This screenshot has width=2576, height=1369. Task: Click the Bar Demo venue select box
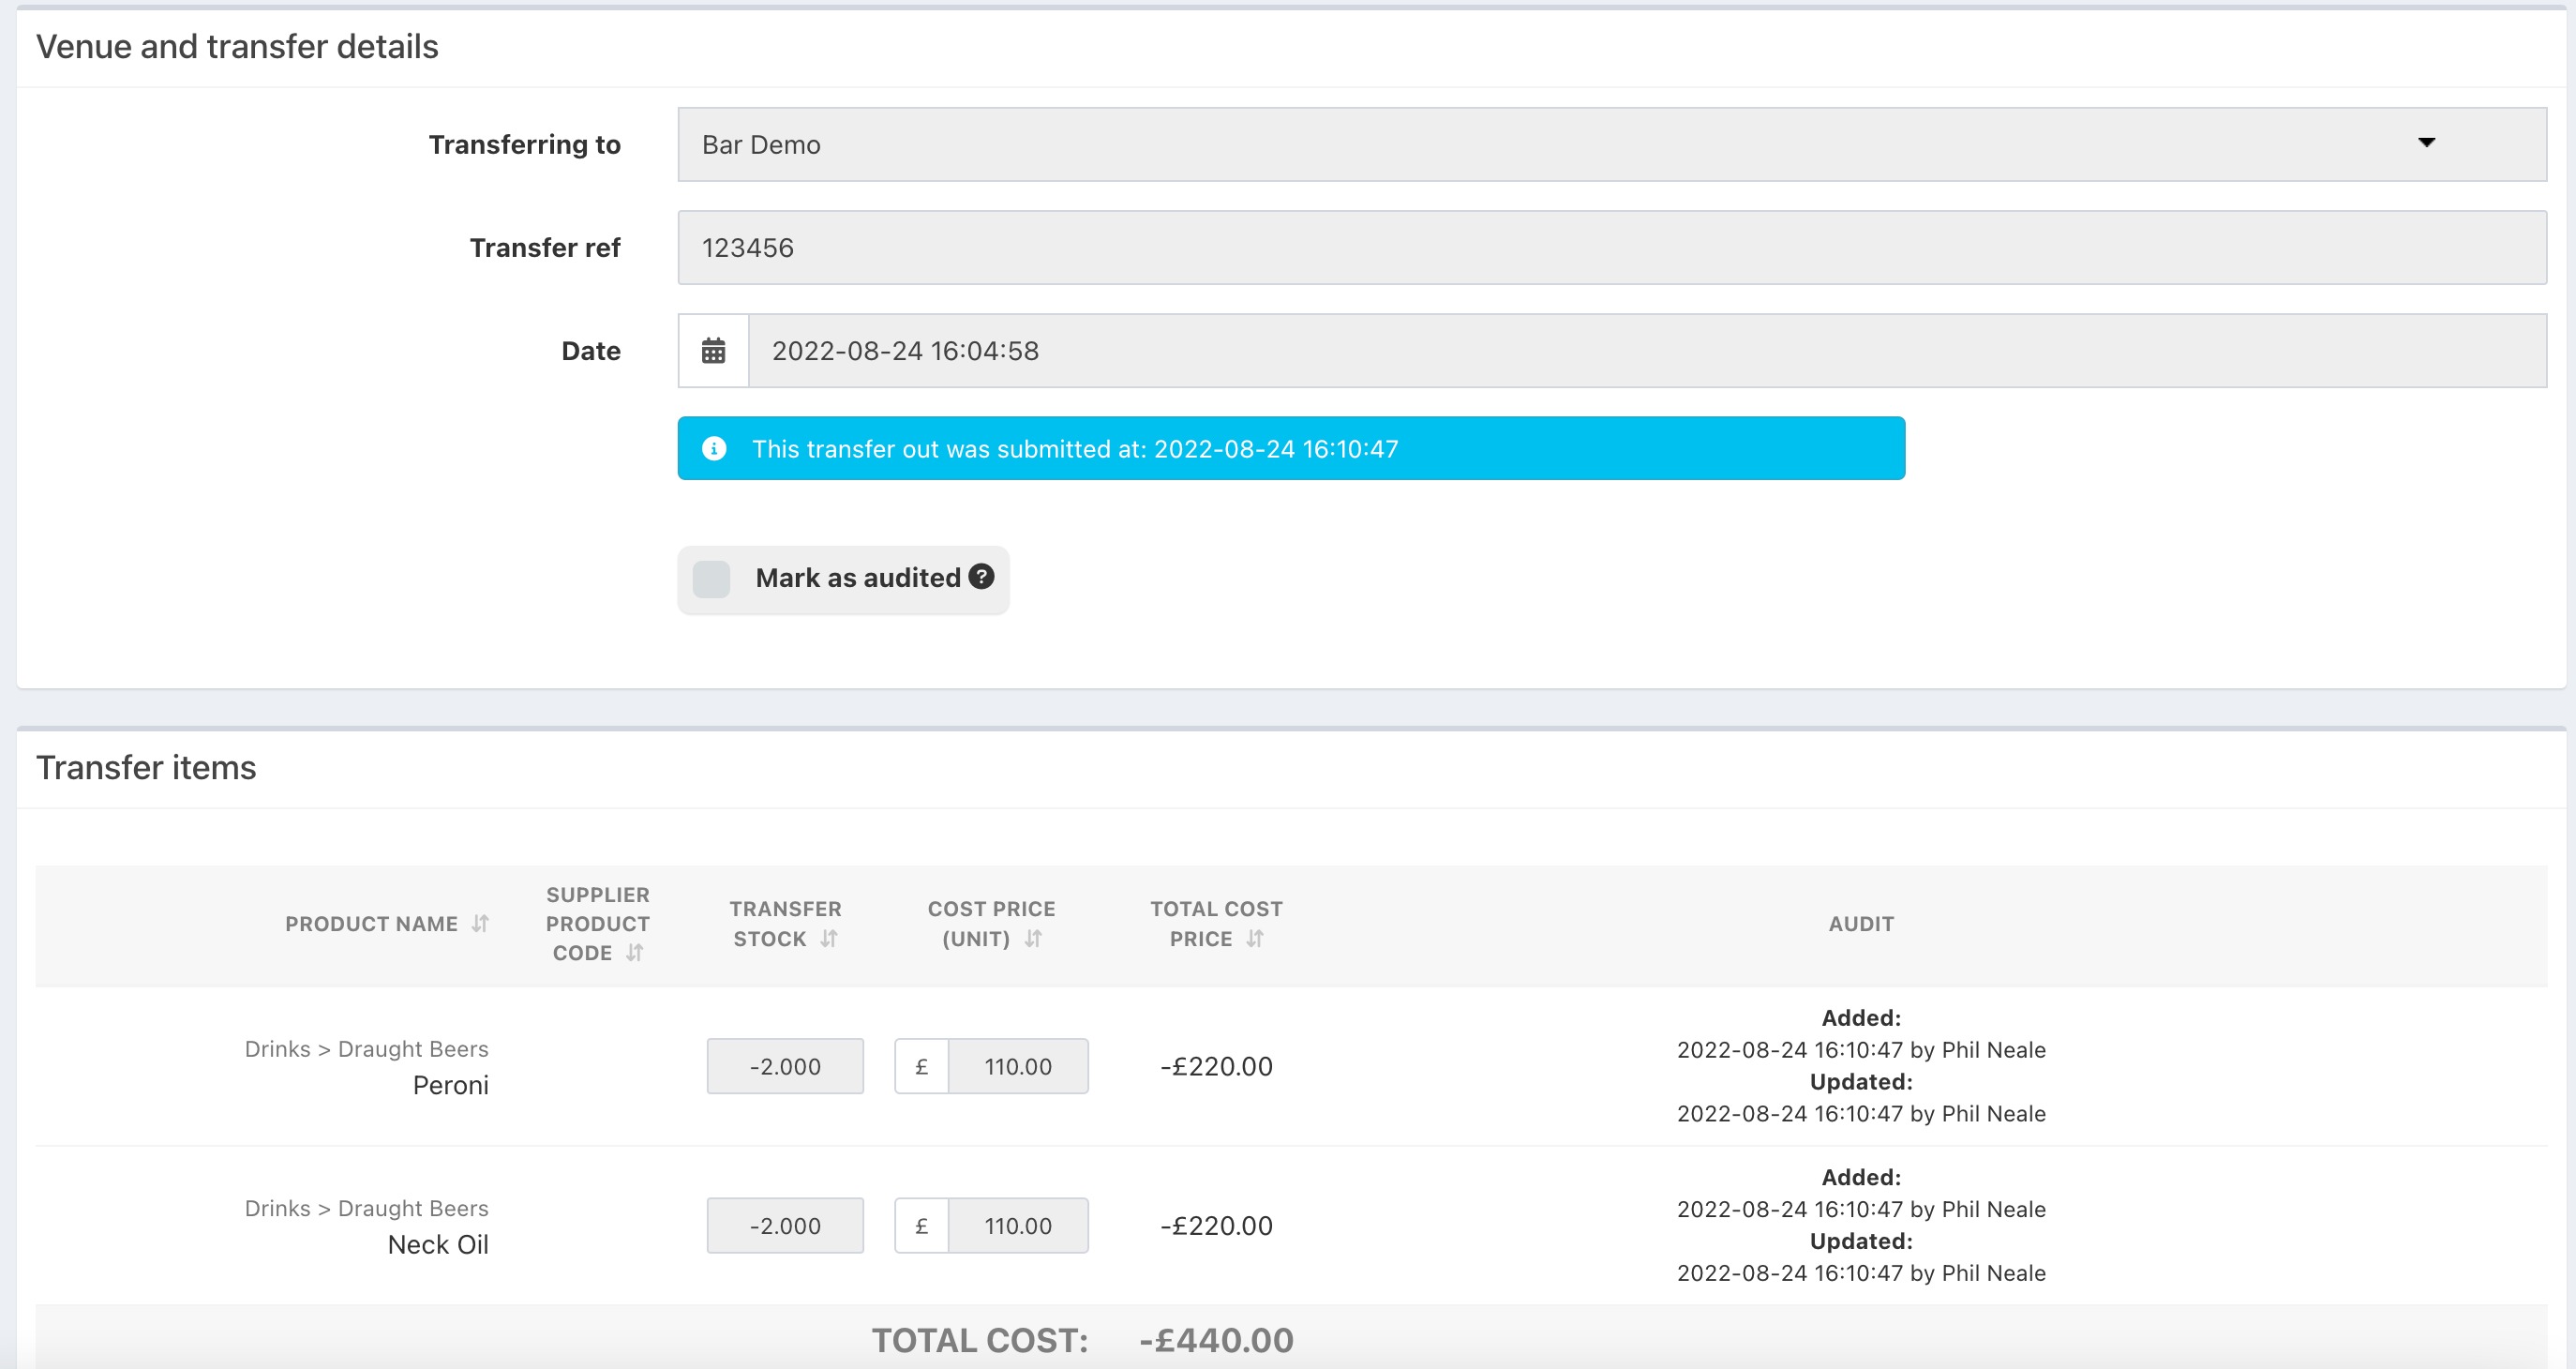(x=1500, y=145)
